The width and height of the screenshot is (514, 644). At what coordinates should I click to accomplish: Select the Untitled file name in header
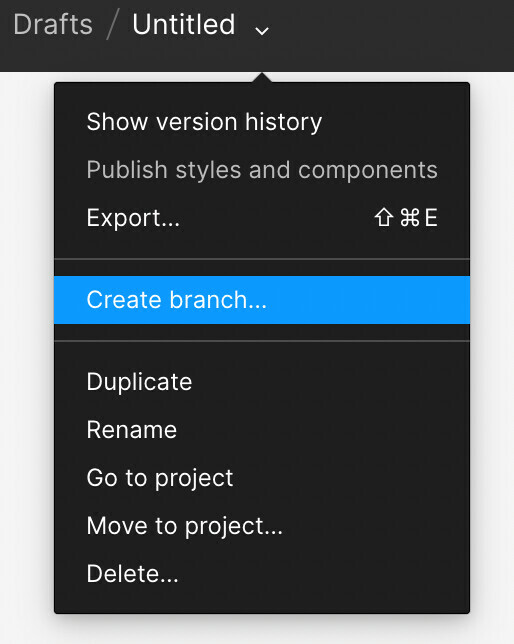pos(184,24)
